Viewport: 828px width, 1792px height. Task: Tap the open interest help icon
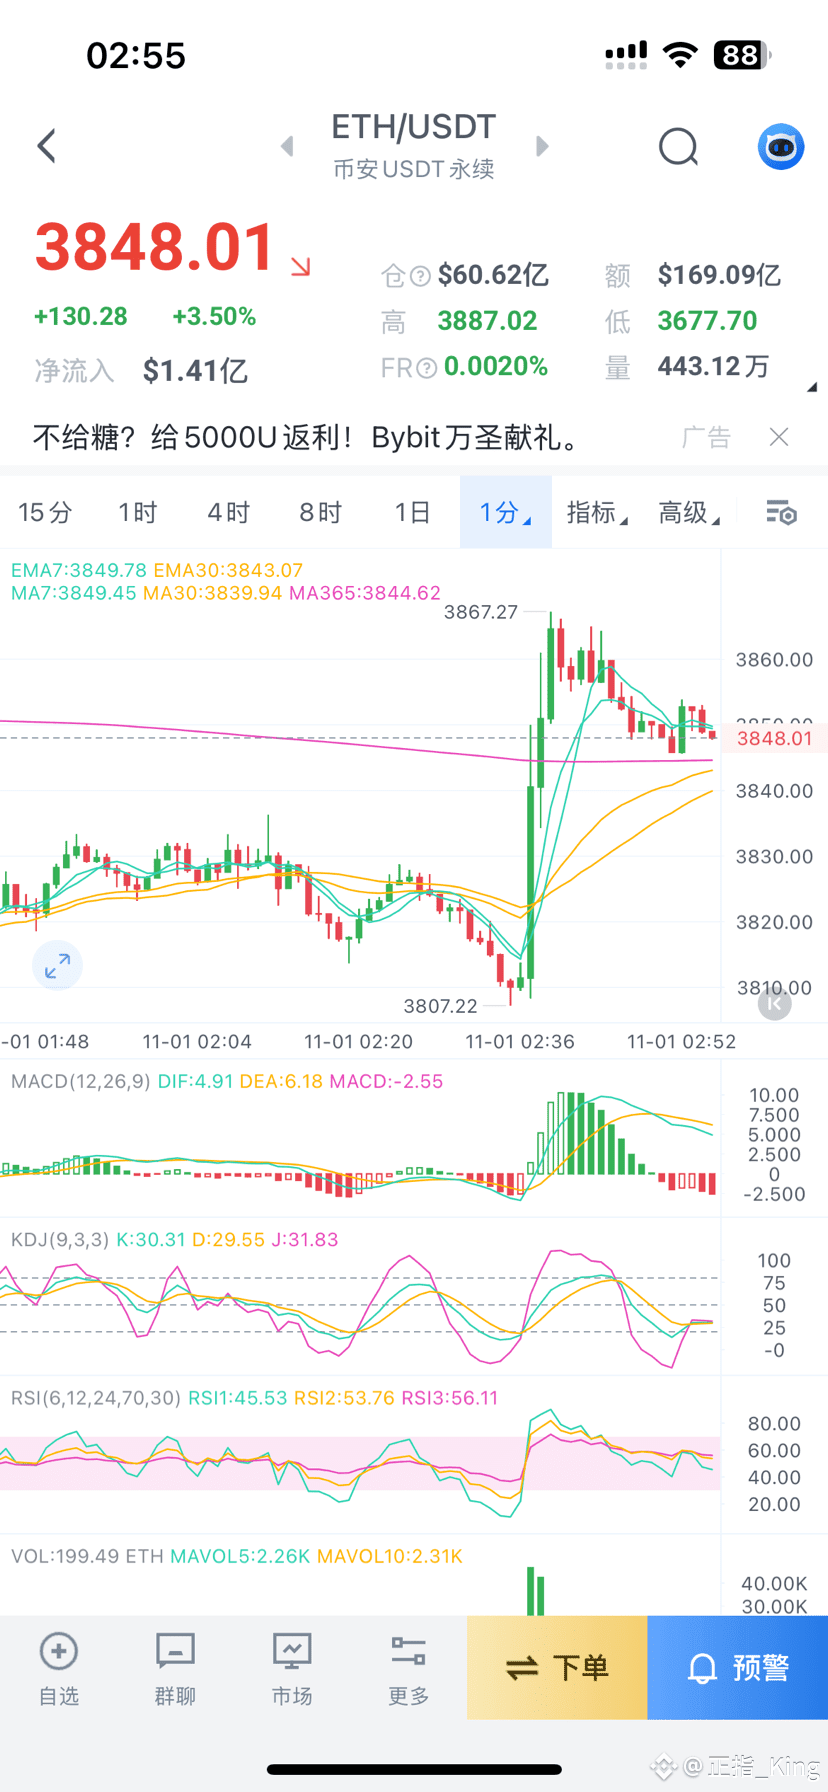421,276
